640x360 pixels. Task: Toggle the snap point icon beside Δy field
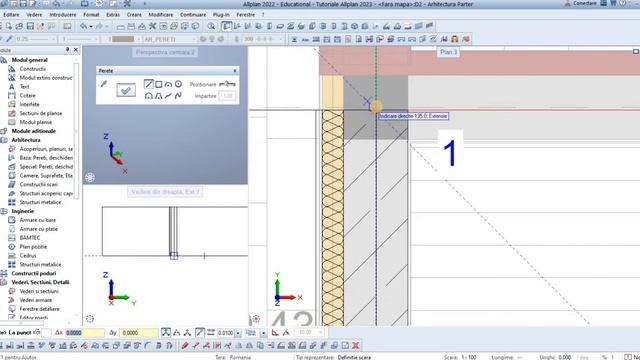(166, 333)
